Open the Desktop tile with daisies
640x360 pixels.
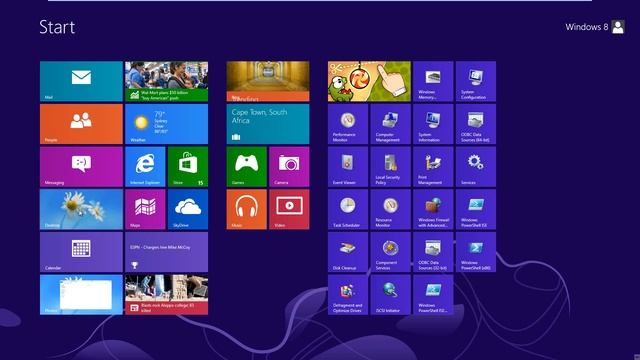[81, 209]
